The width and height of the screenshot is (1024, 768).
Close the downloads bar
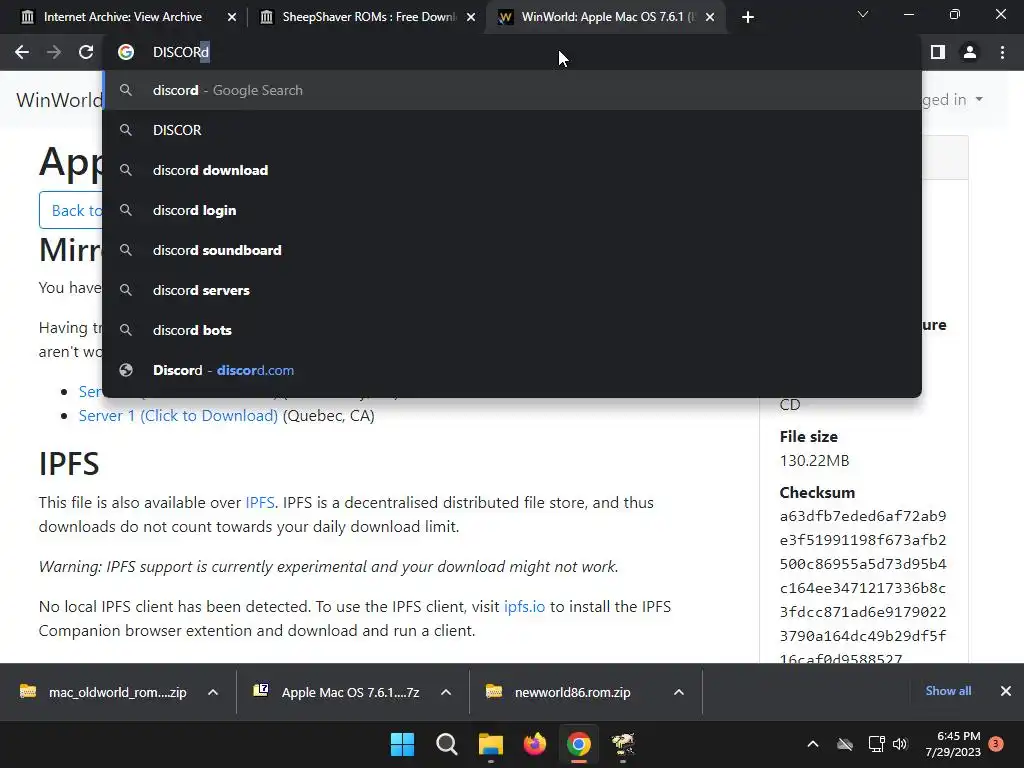click(x=1006, y=691)
